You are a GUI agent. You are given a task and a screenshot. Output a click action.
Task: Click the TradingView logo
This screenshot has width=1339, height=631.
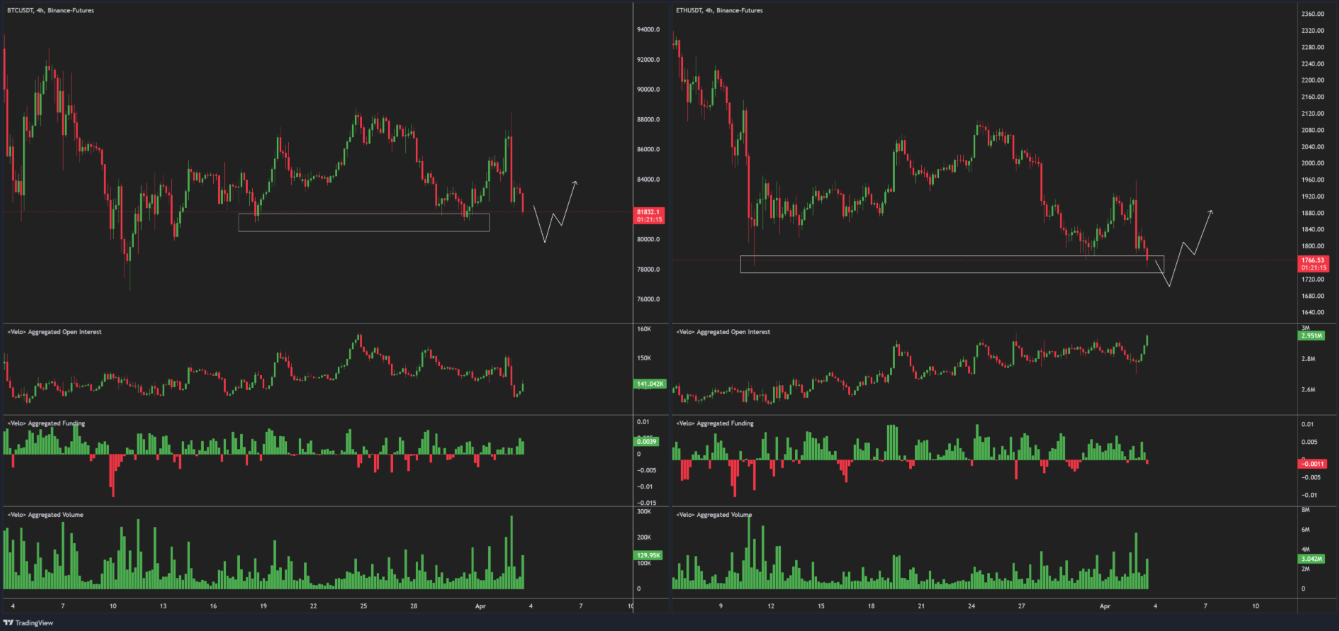(32, 620)
